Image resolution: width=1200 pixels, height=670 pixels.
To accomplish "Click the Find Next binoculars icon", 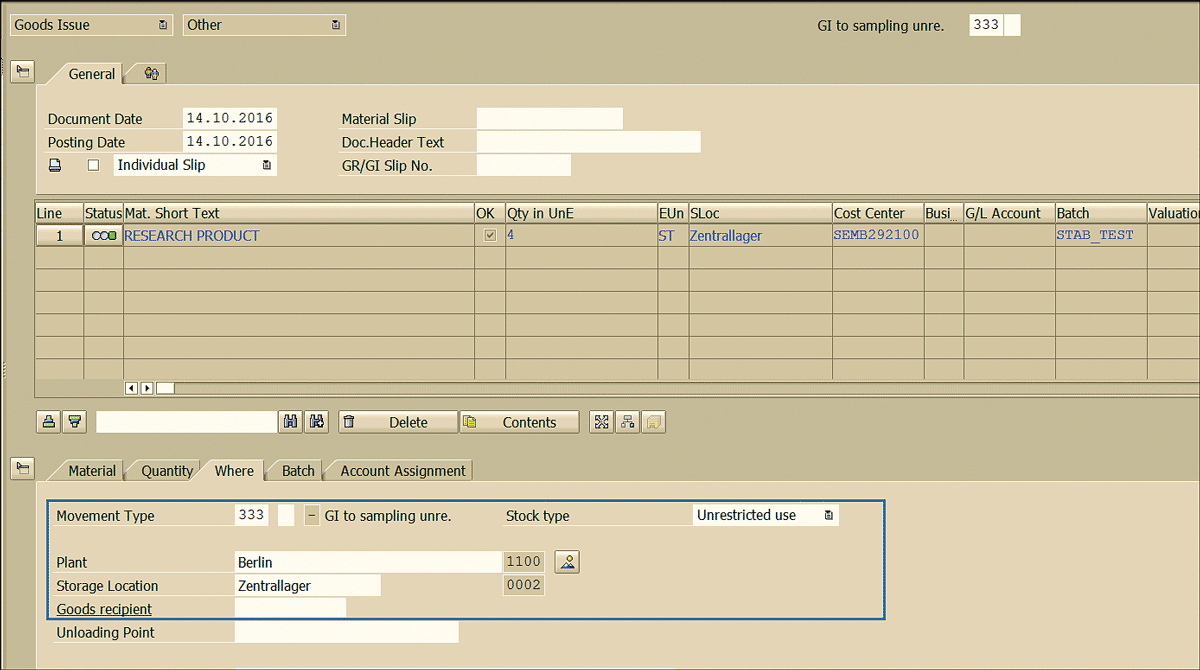I will (316, 422).
